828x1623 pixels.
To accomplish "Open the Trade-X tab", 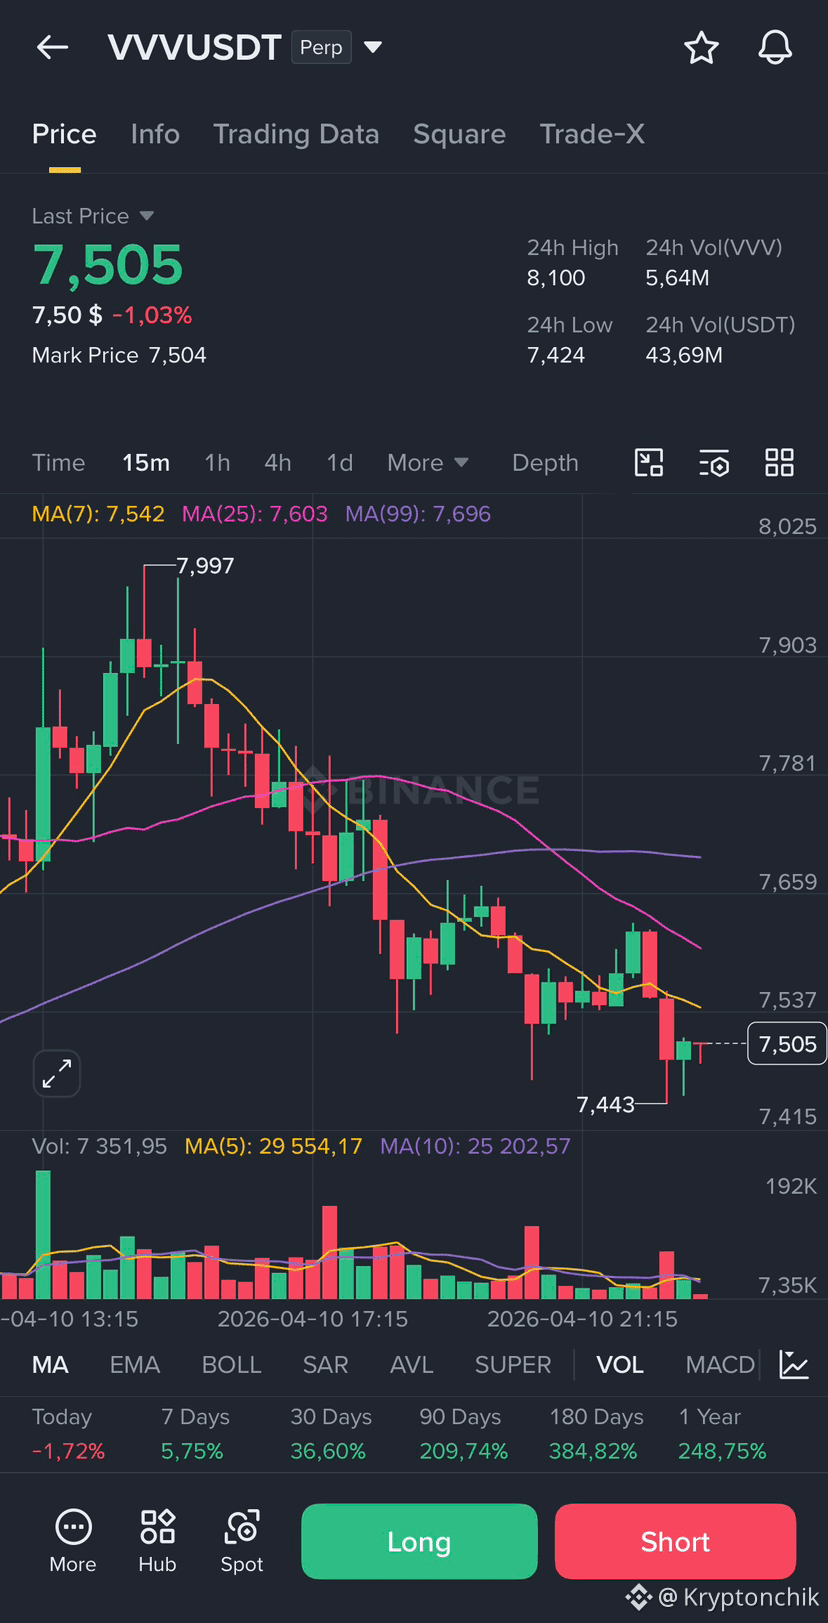I will click(592, 134).
